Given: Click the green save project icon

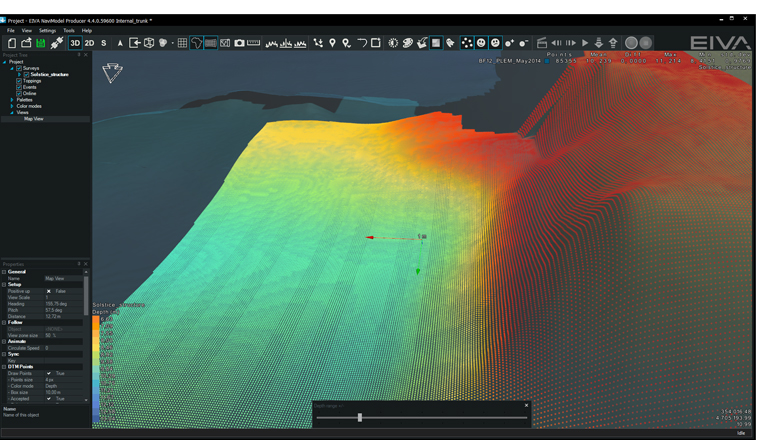Looking at the screenshot, I should 41,43.
